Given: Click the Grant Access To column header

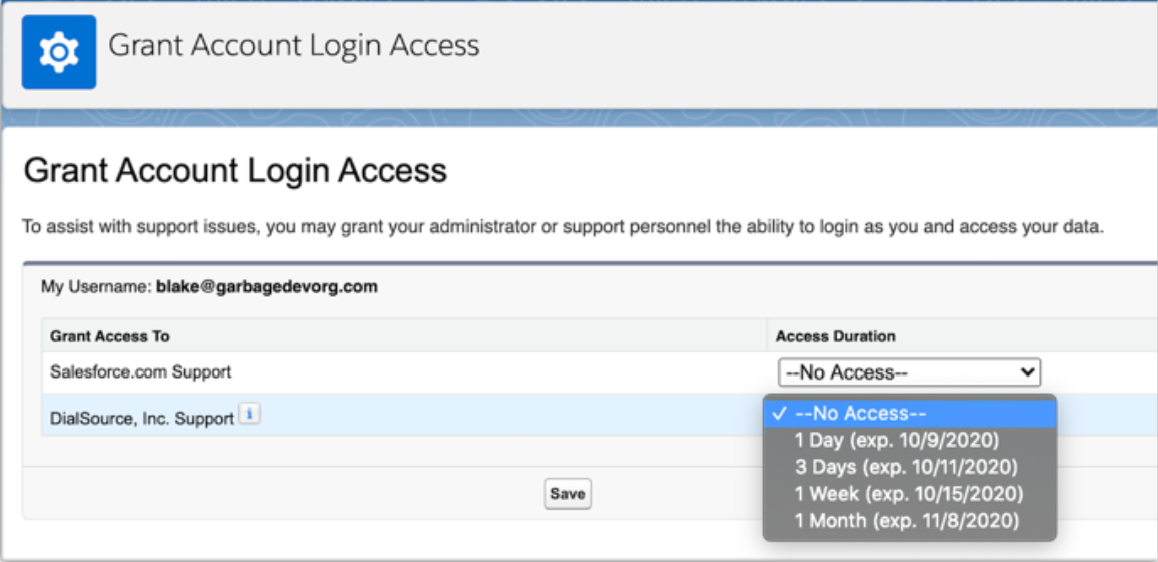Looking at the screenshot, I should [x=110, y=337].
